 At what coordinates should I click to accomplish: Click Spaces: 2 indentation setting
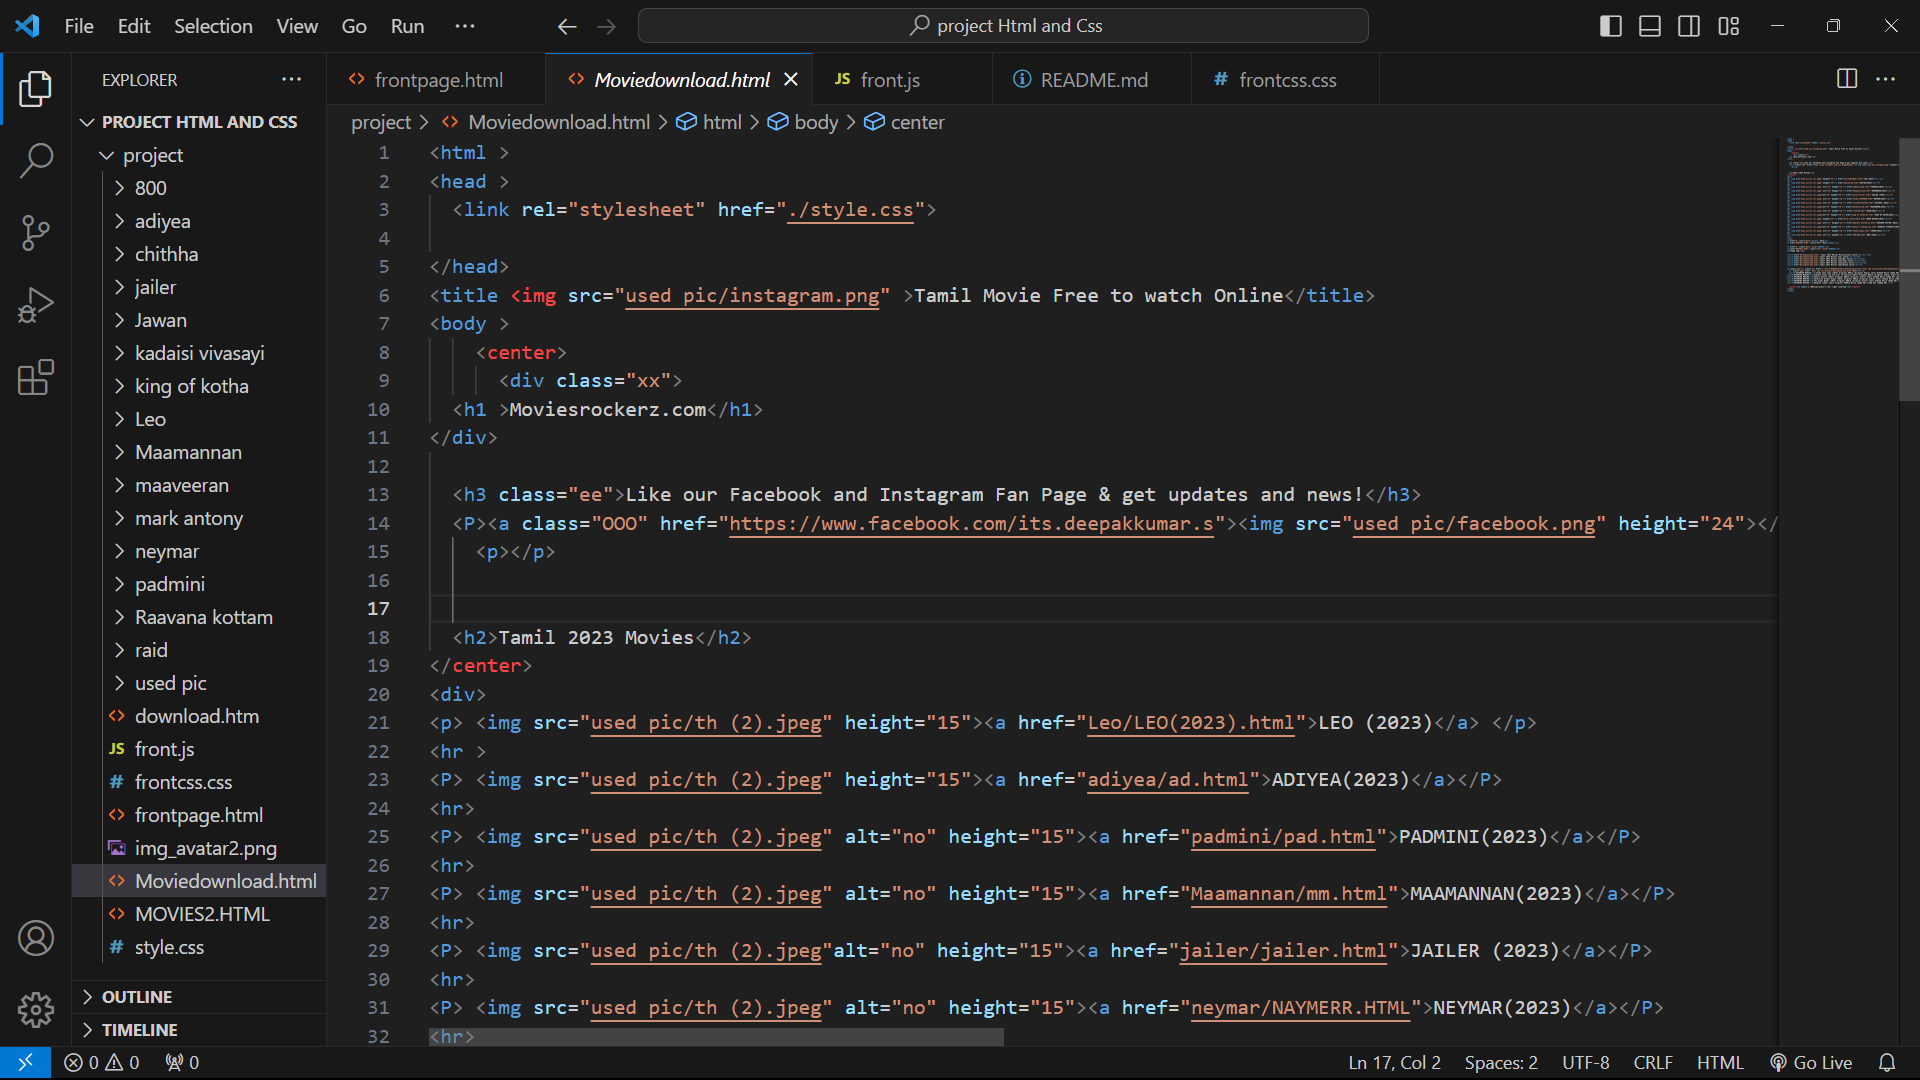[1500, 1063]
